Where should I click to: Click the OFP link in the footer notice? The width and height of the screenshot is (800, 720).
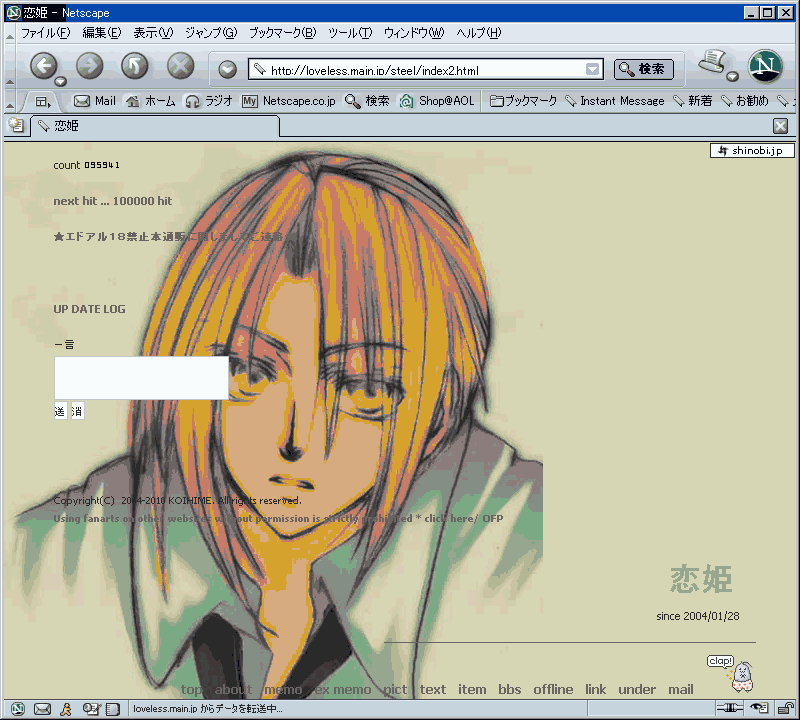pyautogui.click(x=492, y=518)
